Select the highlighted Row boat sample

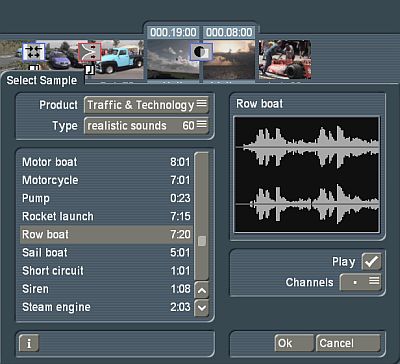[x=106, y=234]
